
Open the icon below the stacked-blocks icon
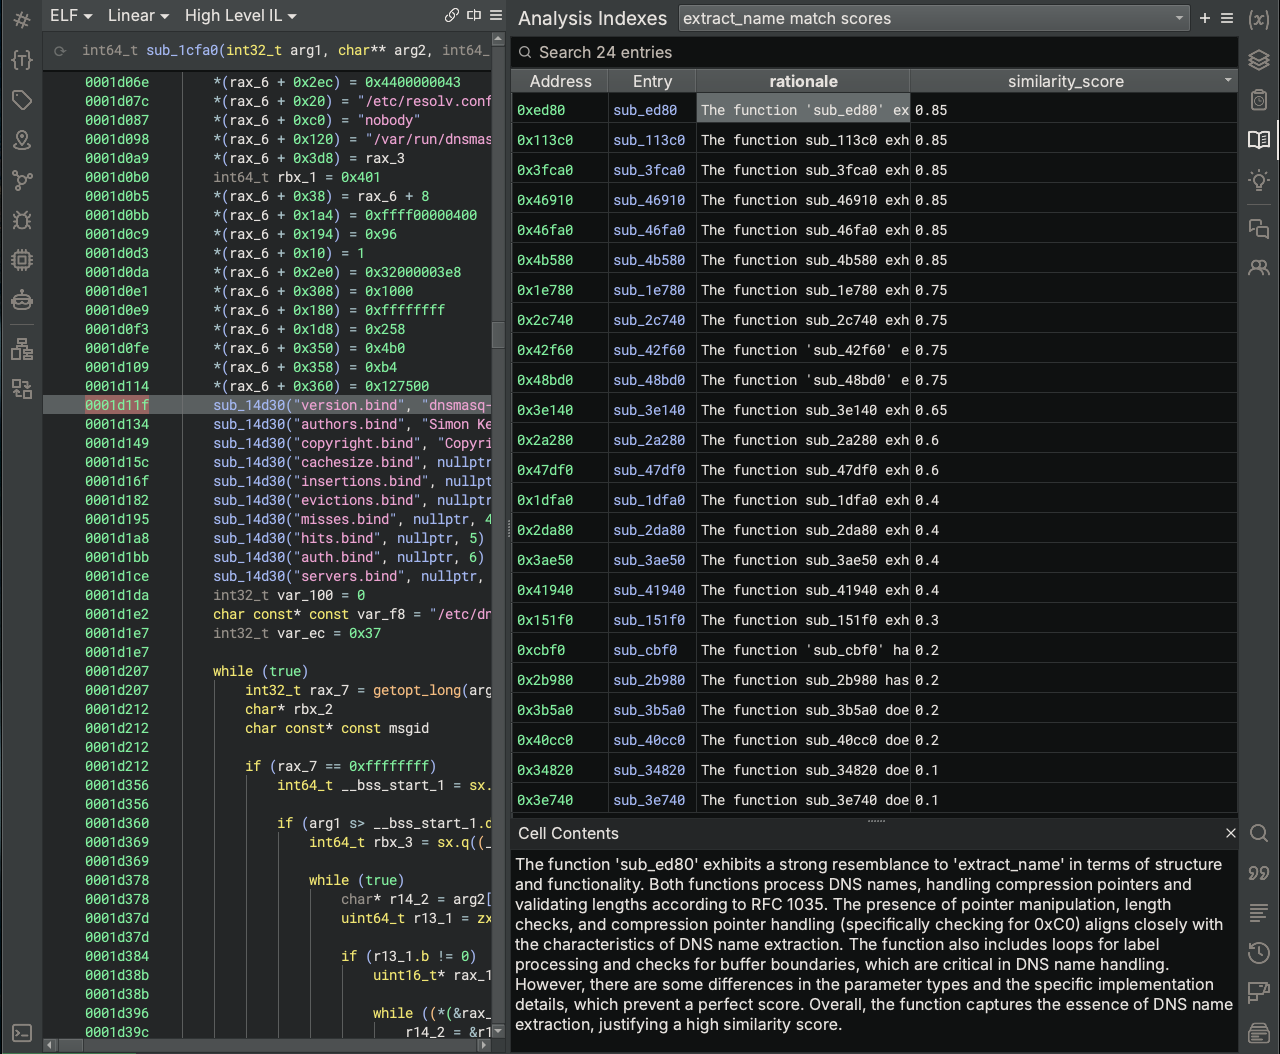[x=22, y=389]
